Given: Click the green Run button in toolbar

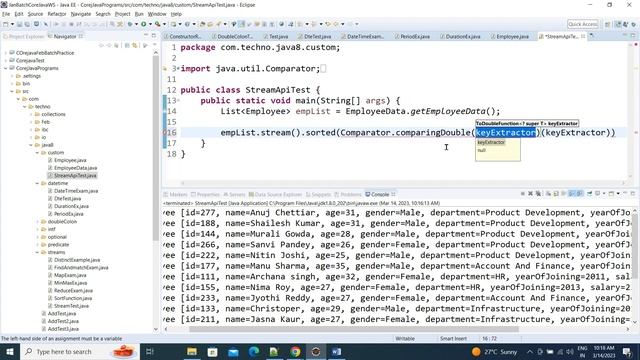Looking at the screenshot, I should 144,24.
